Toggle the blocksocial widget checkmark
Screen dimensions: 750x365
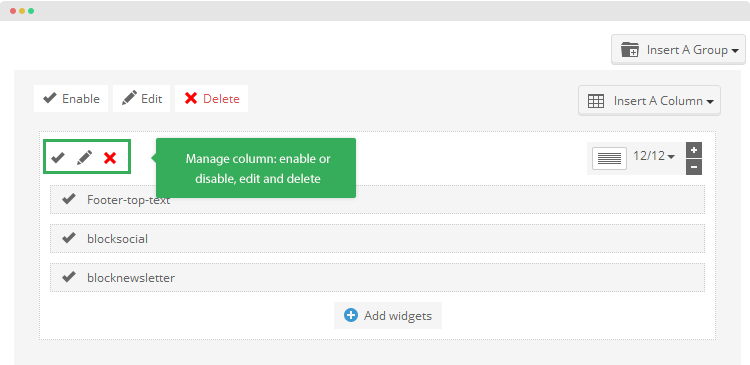(x=69, y=238)
